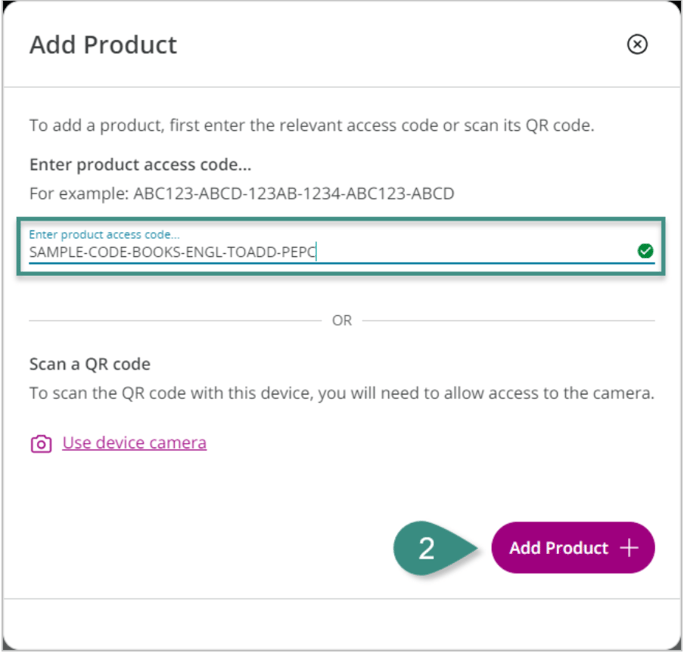Viewport: 684px width, 653px height.
Task: Click the small floating label inside the field
Action: [x=104, y=234]
